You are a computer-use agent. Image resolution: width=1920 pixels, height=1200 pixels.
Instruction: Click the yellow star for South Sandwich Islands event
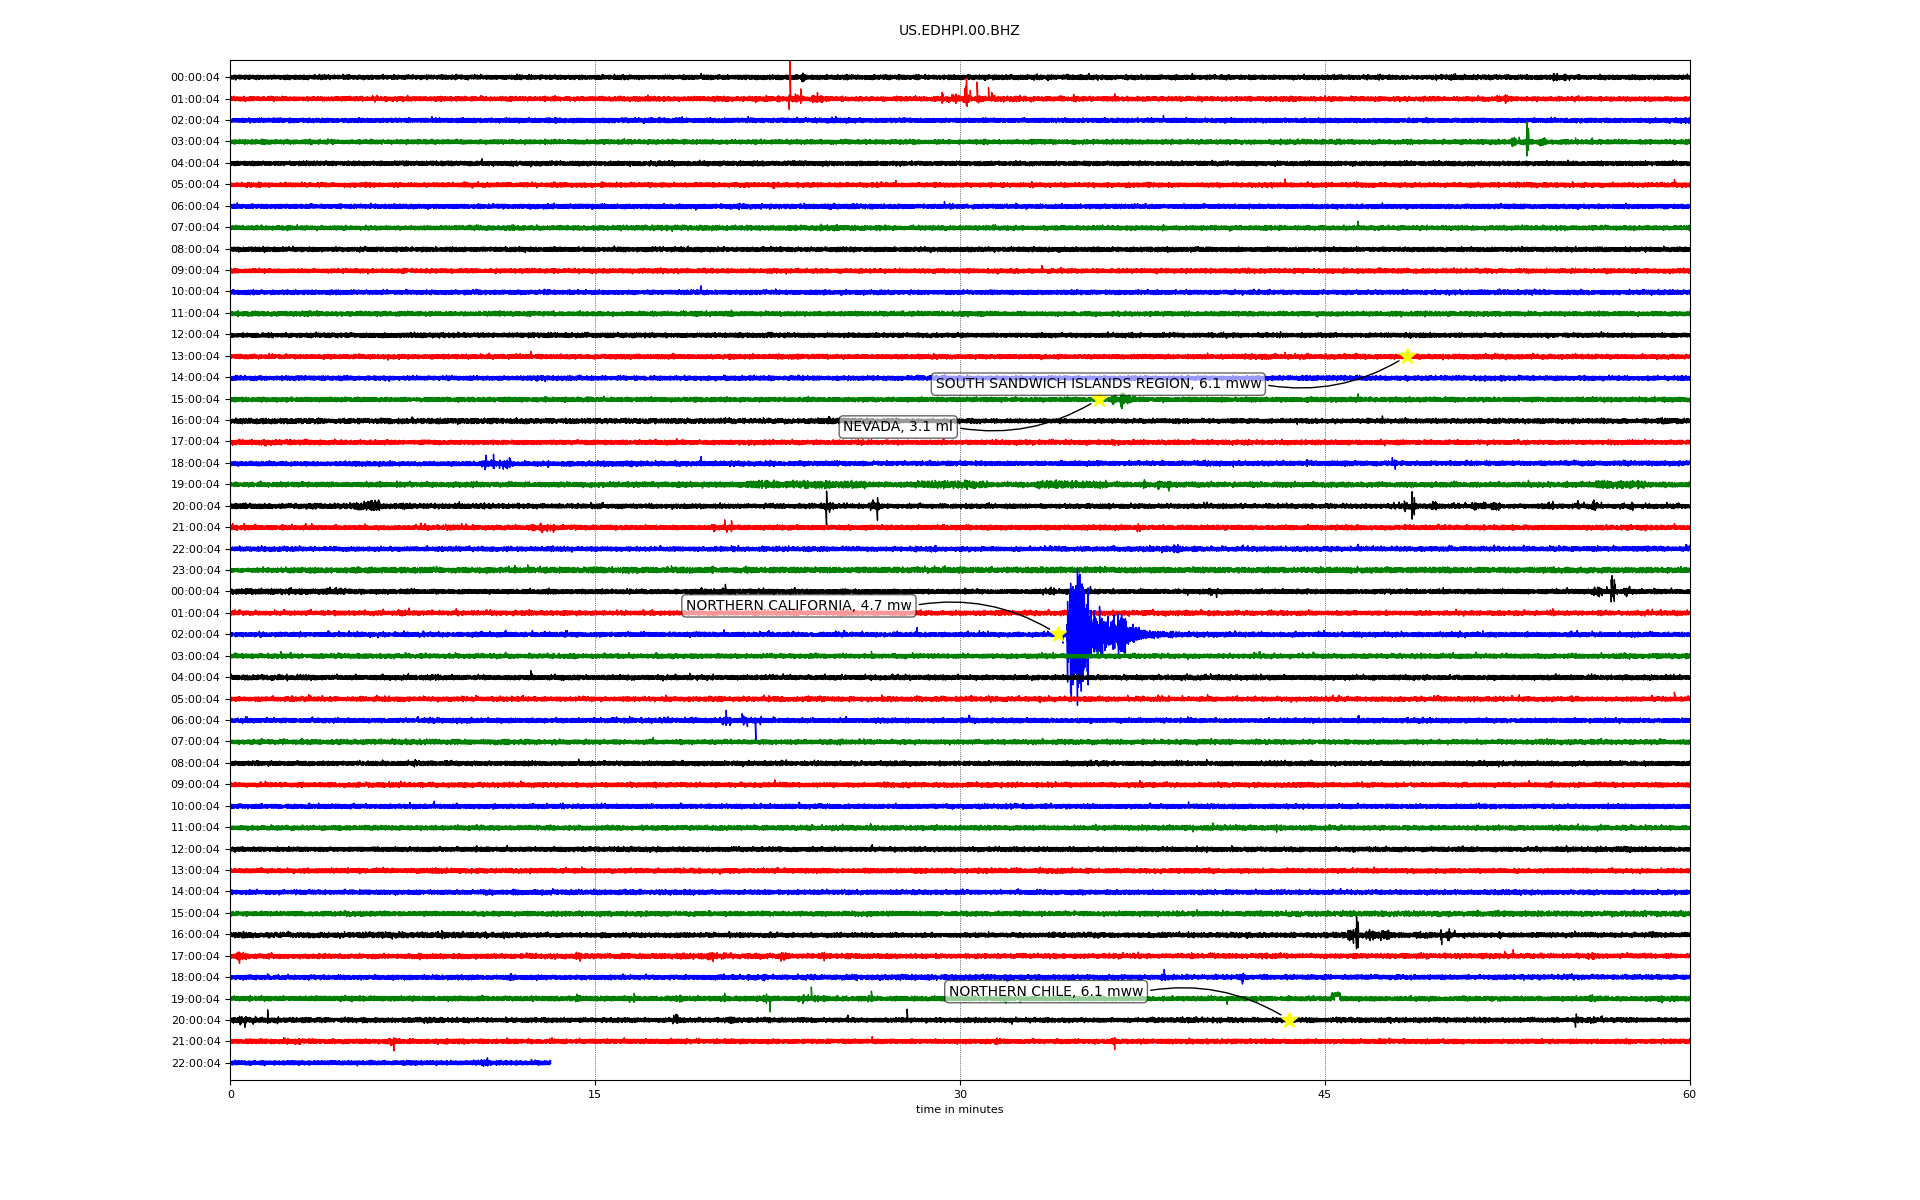[1407, 357]
